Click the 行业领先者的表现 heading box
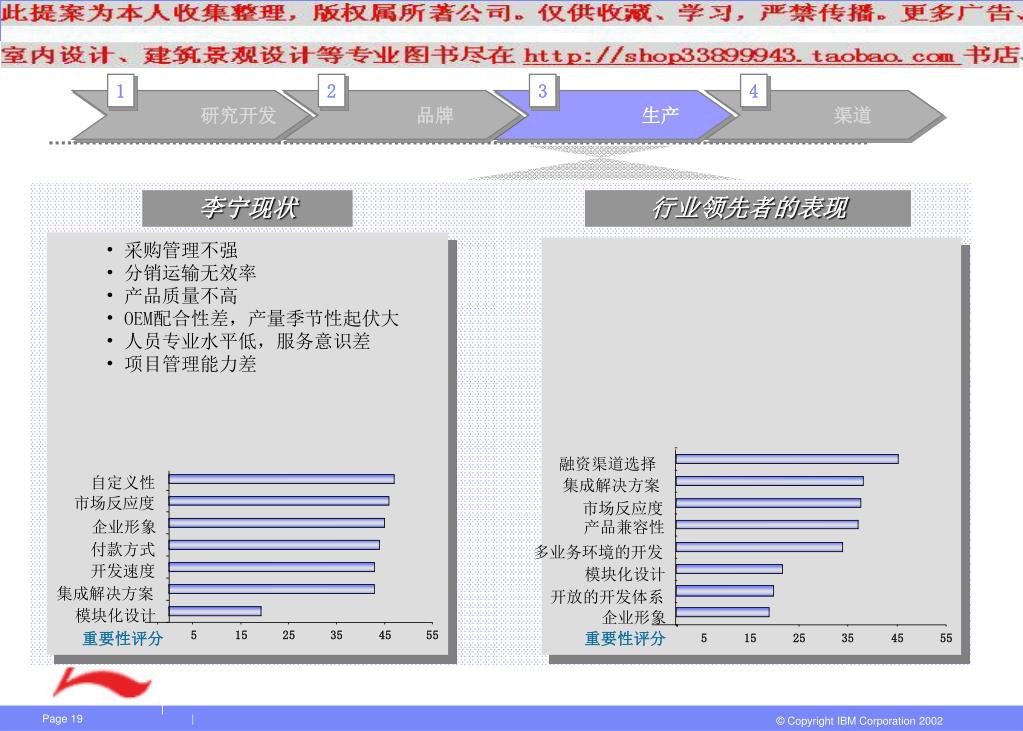Image resolution: width=1023 pixels, height=731 pixels. coord(748,208)
